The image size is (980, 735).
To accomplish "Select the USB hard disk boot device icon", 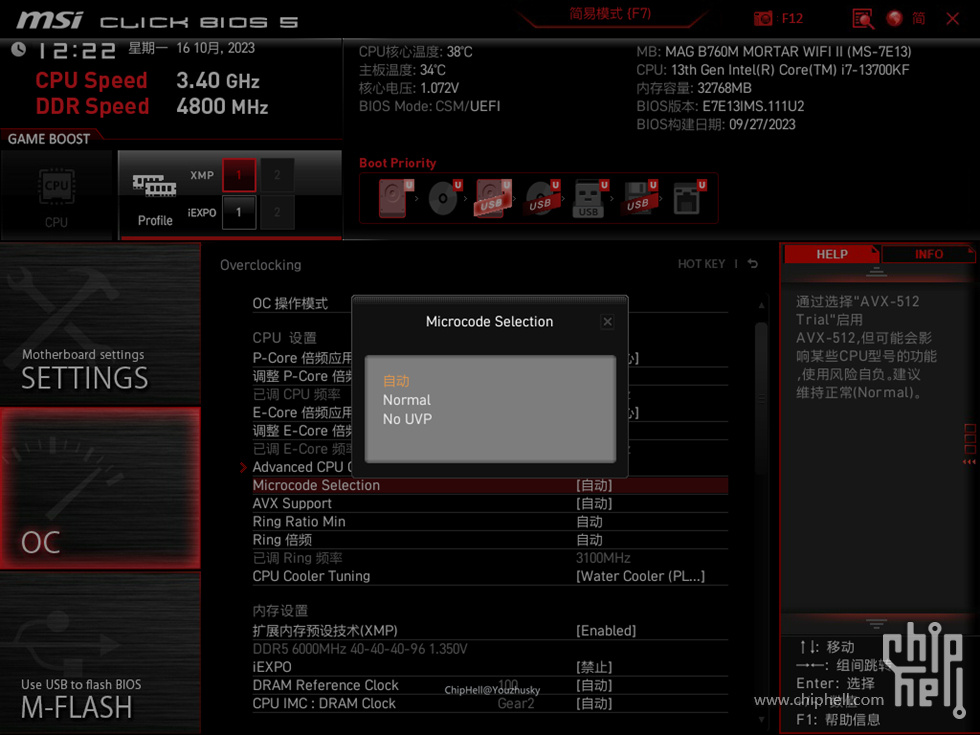I will tap(492, 198).
